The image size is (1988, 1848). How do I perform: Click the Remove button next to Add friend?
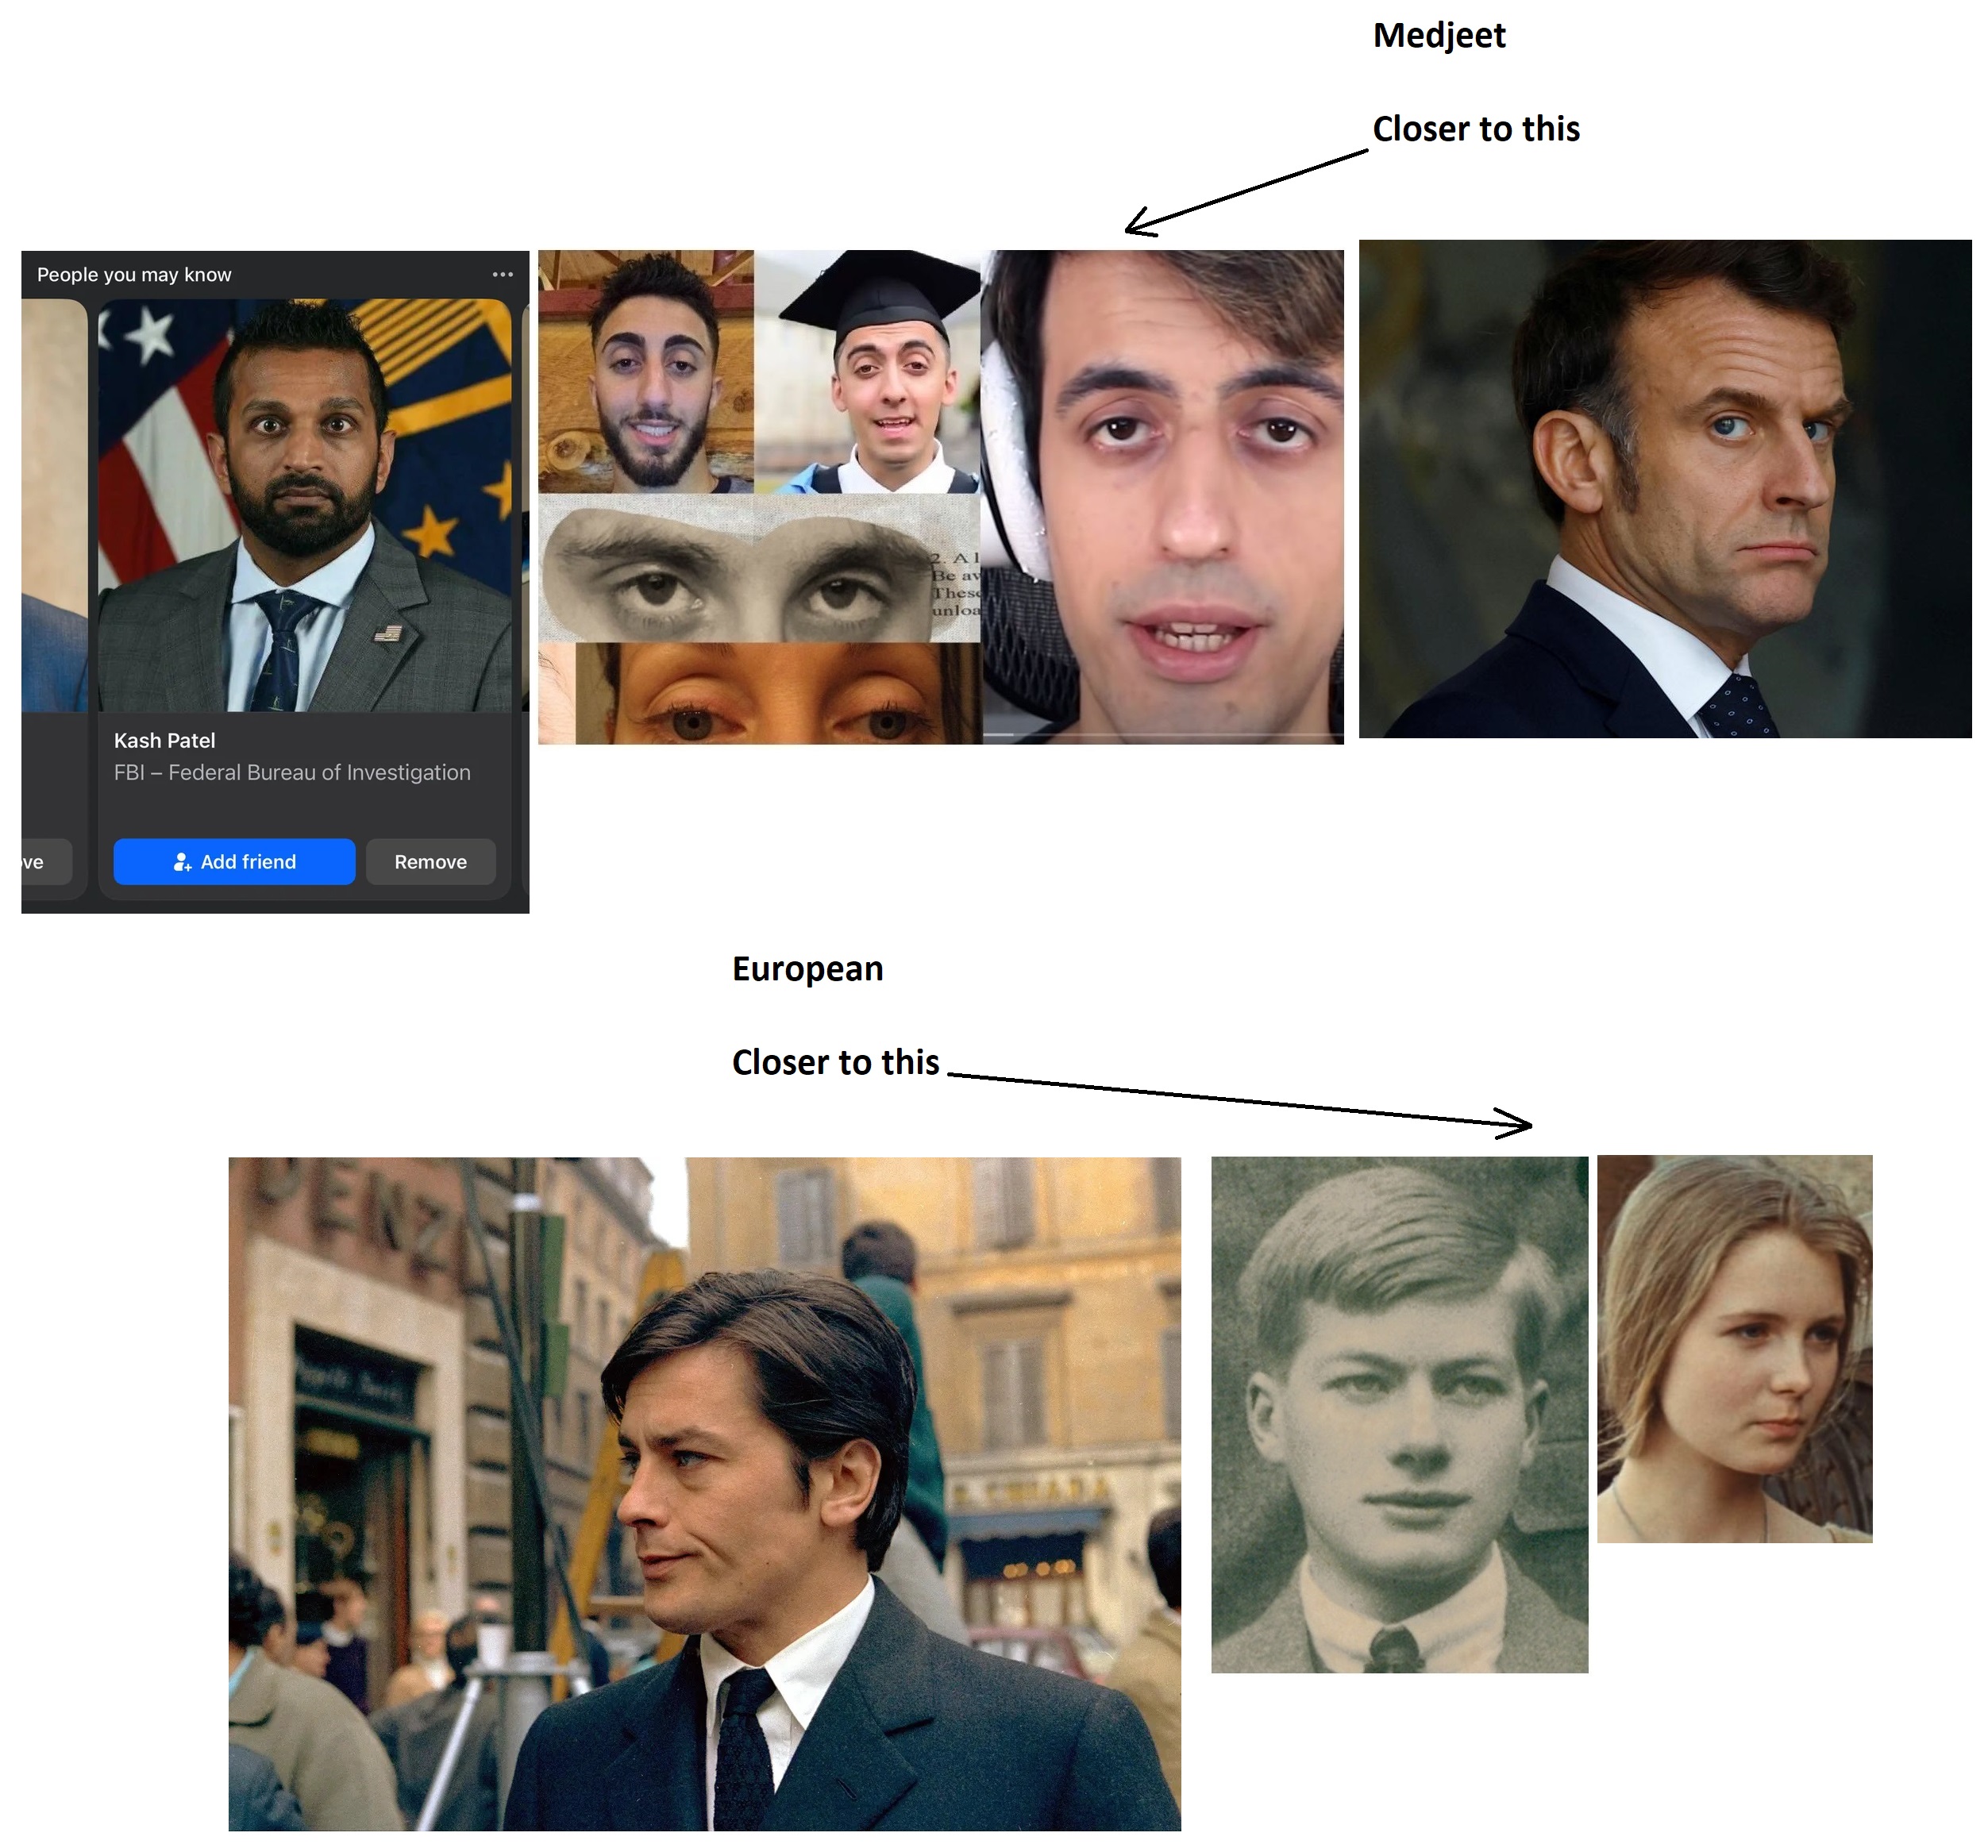(430, 862)
